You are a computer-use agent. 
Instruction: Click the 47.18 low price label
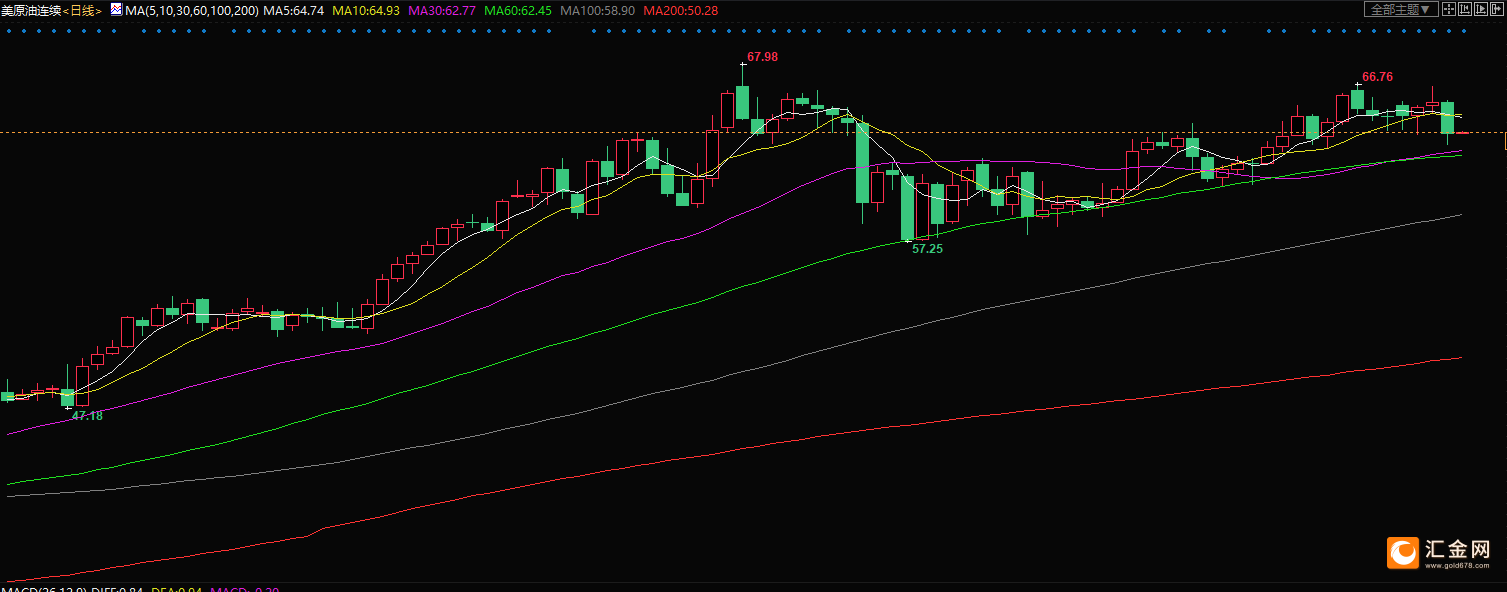tap(87, 416)
